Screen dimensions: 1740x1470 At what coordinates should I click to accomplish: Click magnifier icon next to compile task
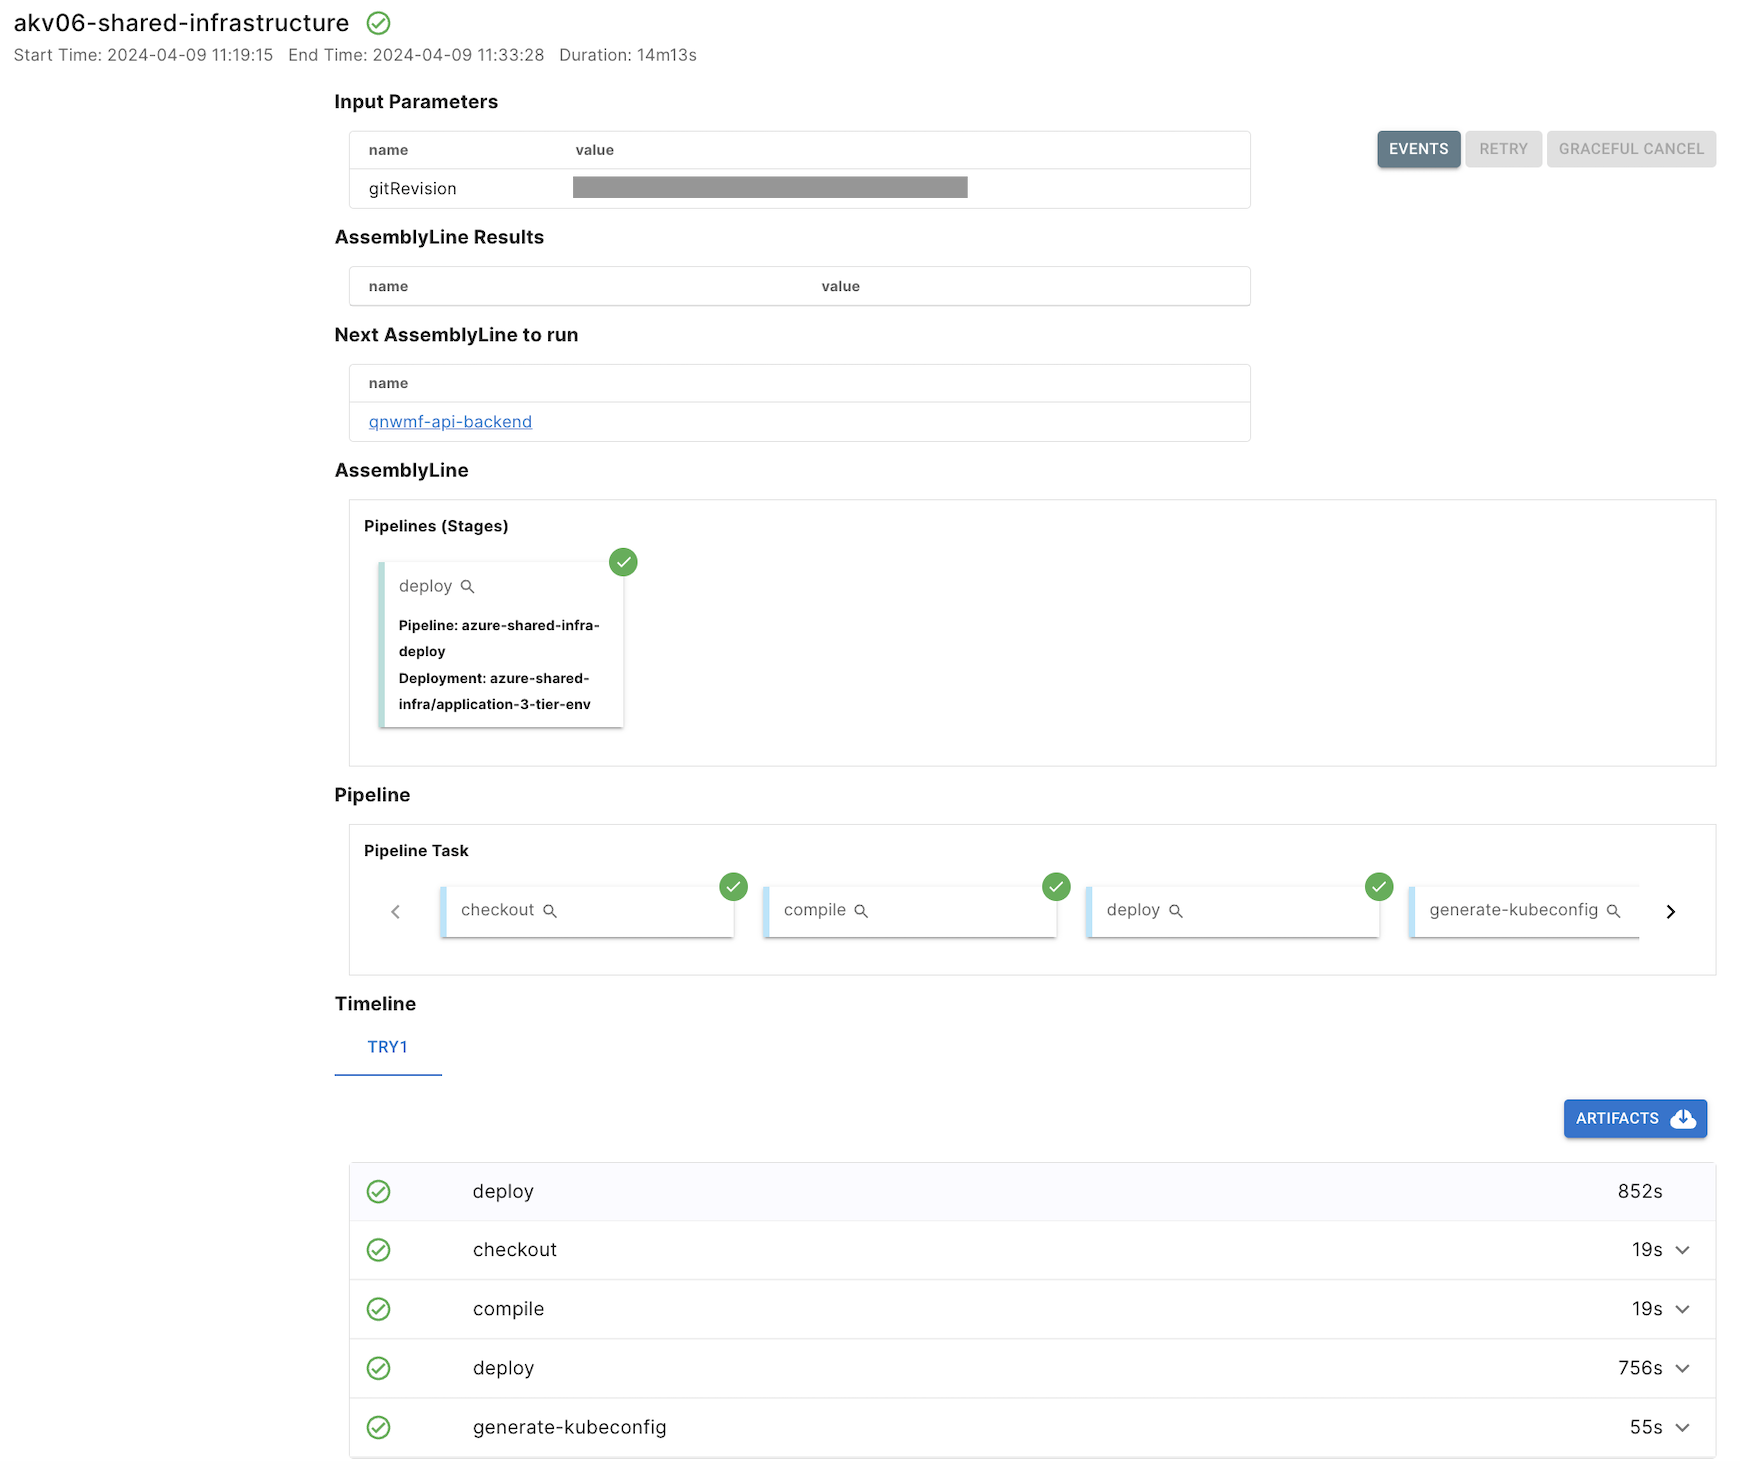(861, 911)
